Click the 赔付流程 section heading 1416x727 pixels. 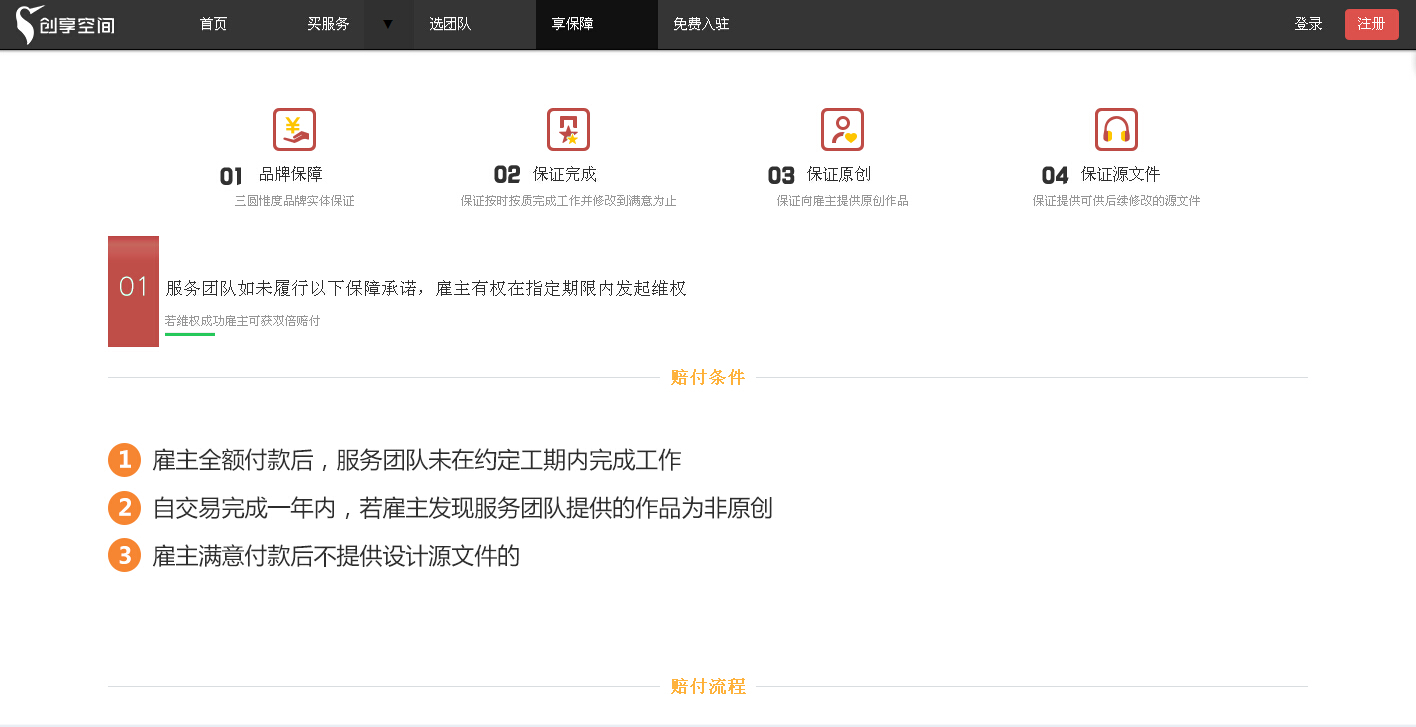tap(708, 687)
